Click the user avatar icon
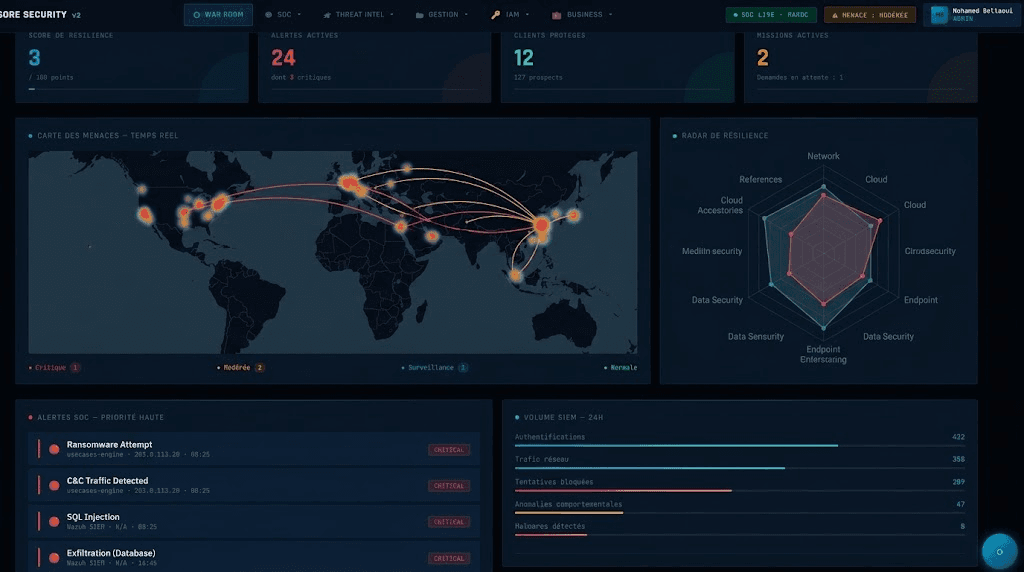Viewport: 1024px width, 572px height. (939, 14)
